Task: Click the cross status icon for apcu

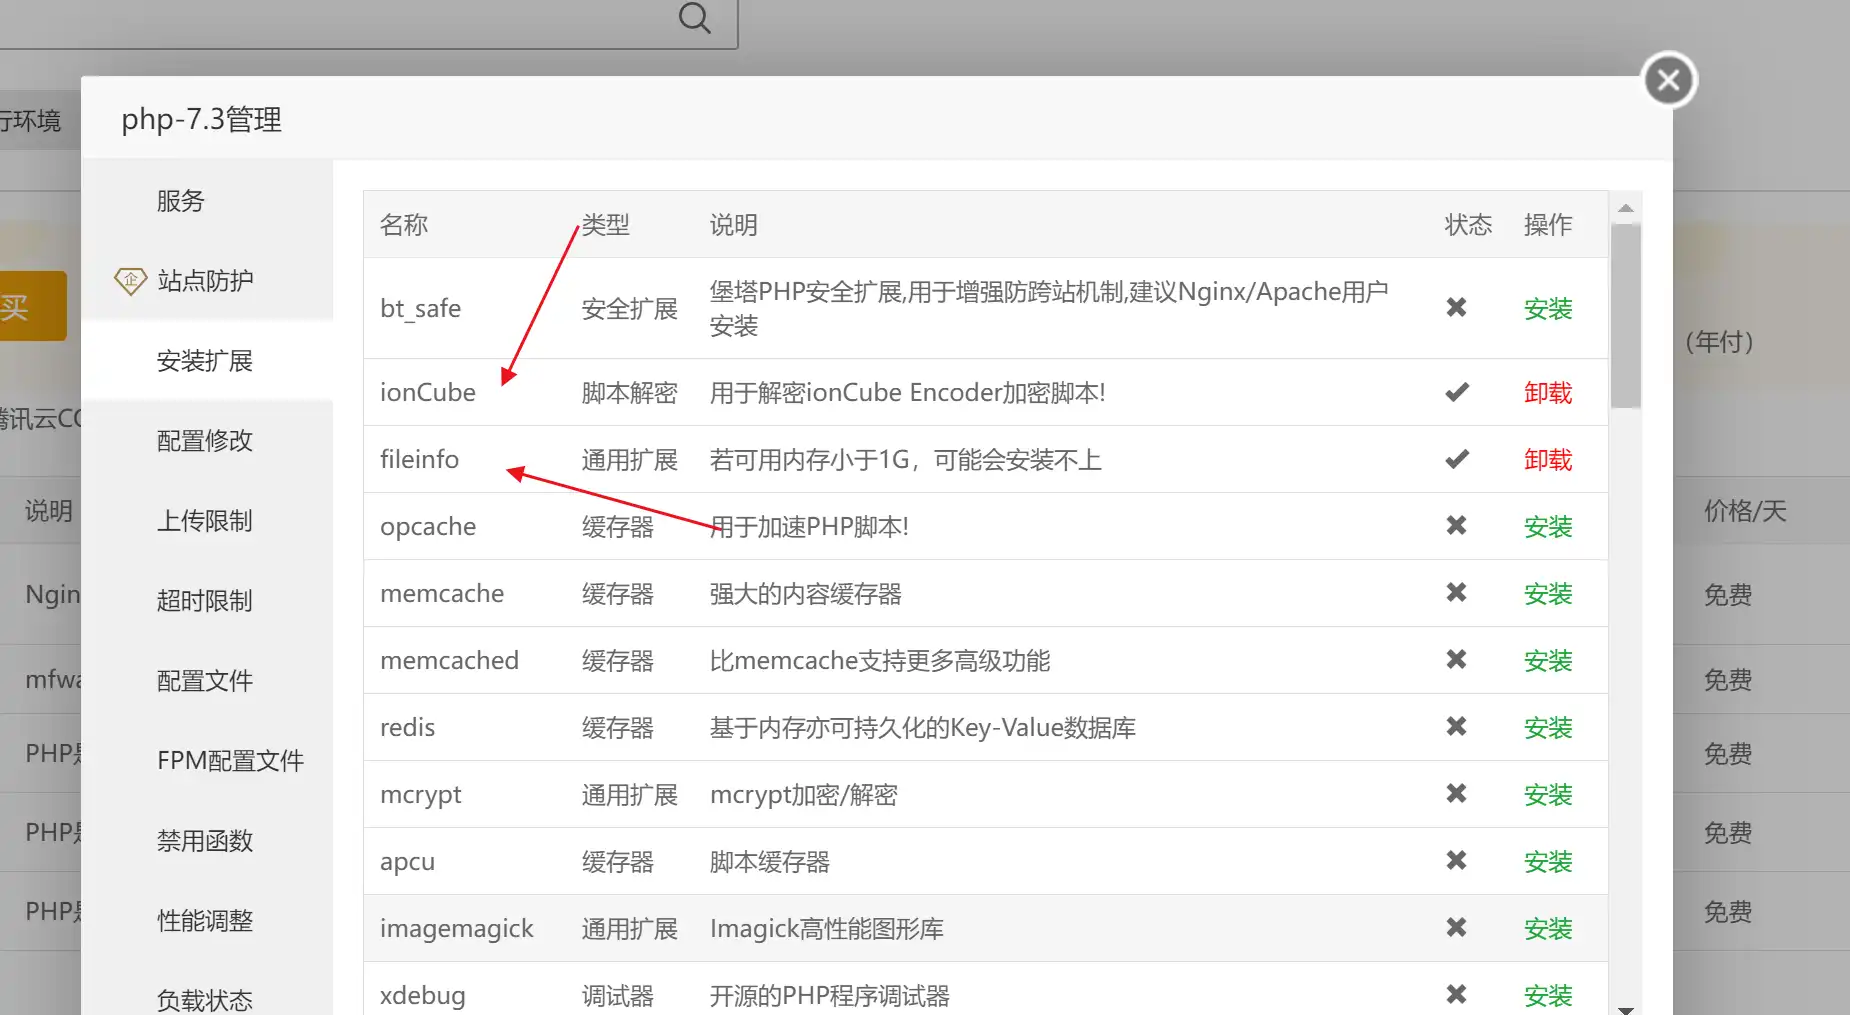Action: coord(1456,861)
